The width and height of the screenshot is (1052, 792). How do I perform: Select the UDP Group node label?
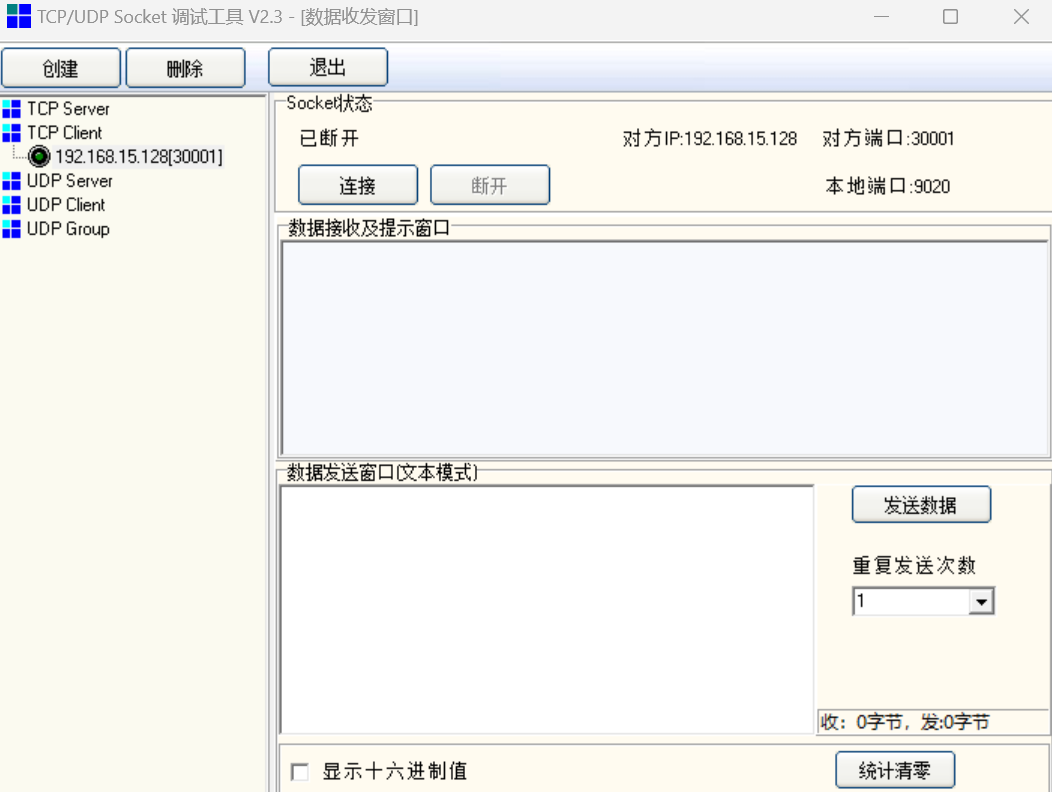tap(68, 229)
